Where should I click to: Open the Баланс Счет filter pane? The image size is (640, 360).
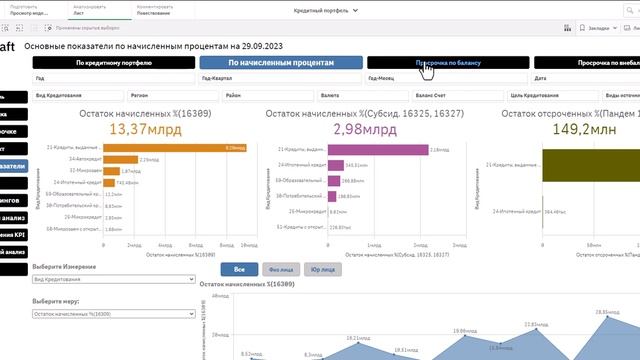pos(458,96)
